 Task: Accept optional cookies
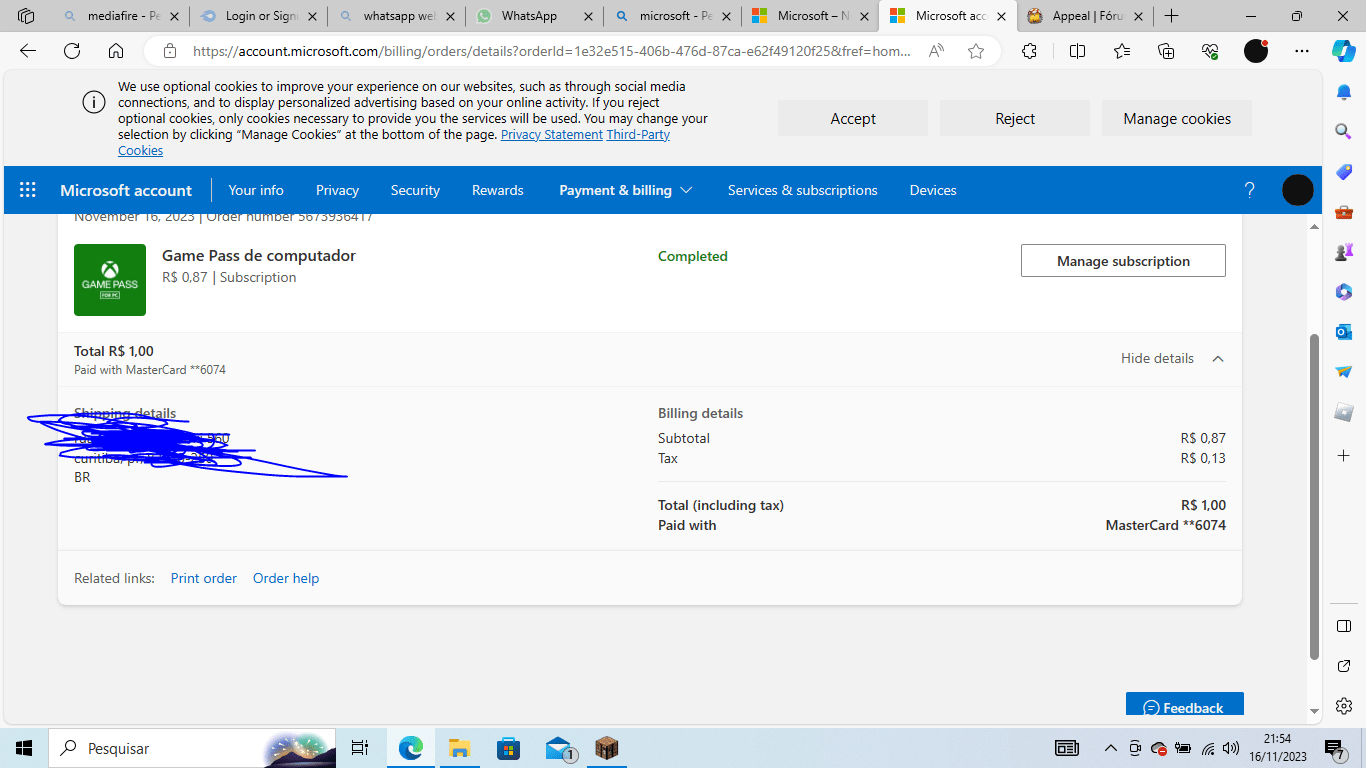[853, 118]
